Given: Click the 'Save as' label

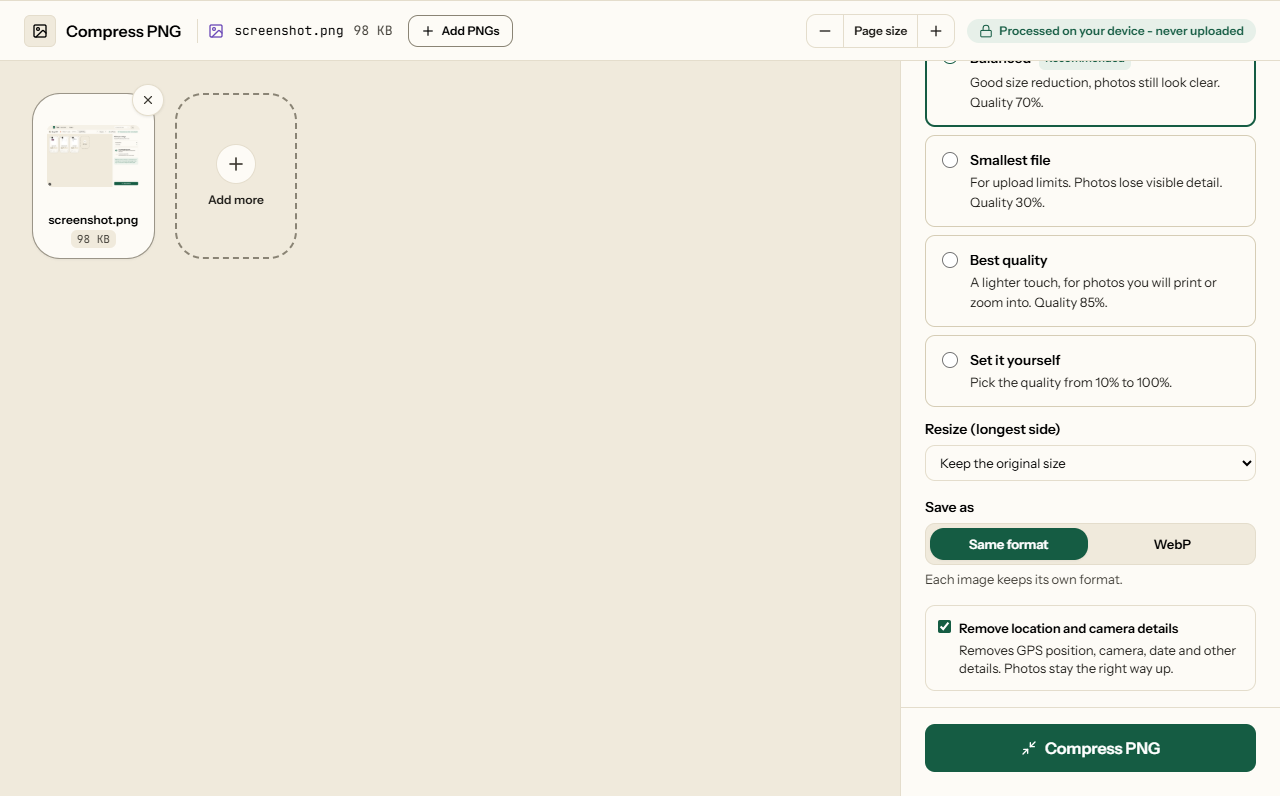Looking at the screenshot, I should pyautogui.click(x=949, y=507).
